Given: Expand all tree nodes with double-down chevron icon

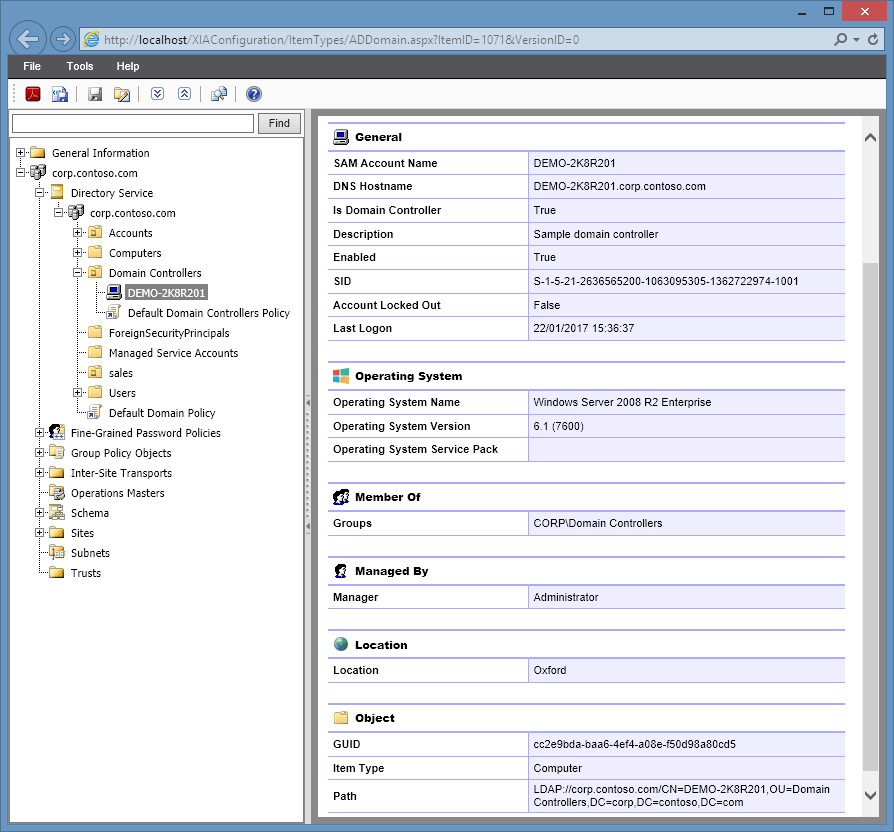Looking at the screenshot, I should (156, 93).
